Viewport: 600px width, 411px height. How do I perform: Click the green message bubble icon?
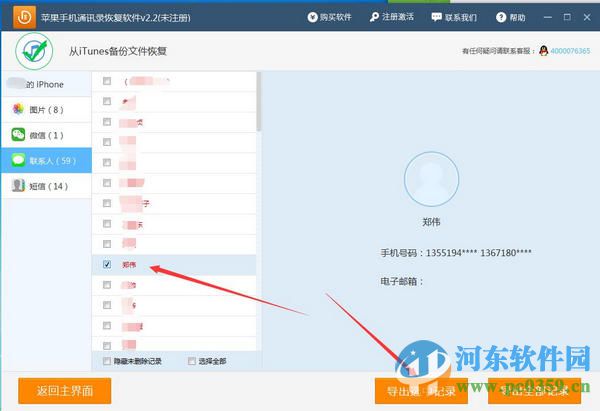click(x=18, y=160)
